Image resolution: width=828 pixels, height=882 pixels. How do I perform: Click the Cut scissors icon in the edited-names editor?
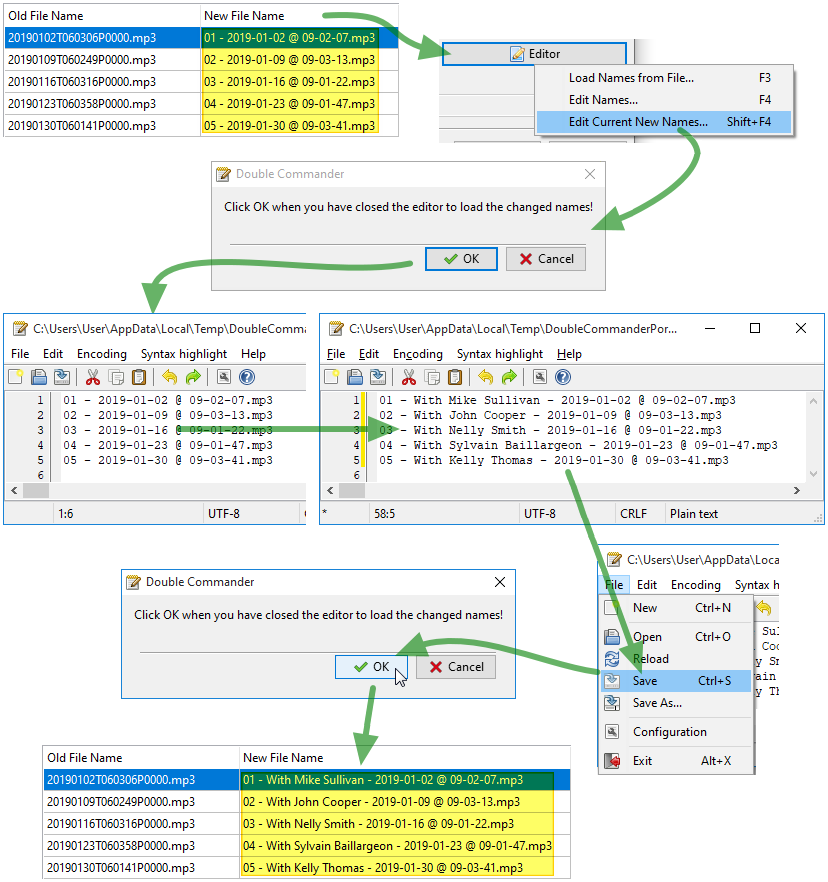(408, 377)
